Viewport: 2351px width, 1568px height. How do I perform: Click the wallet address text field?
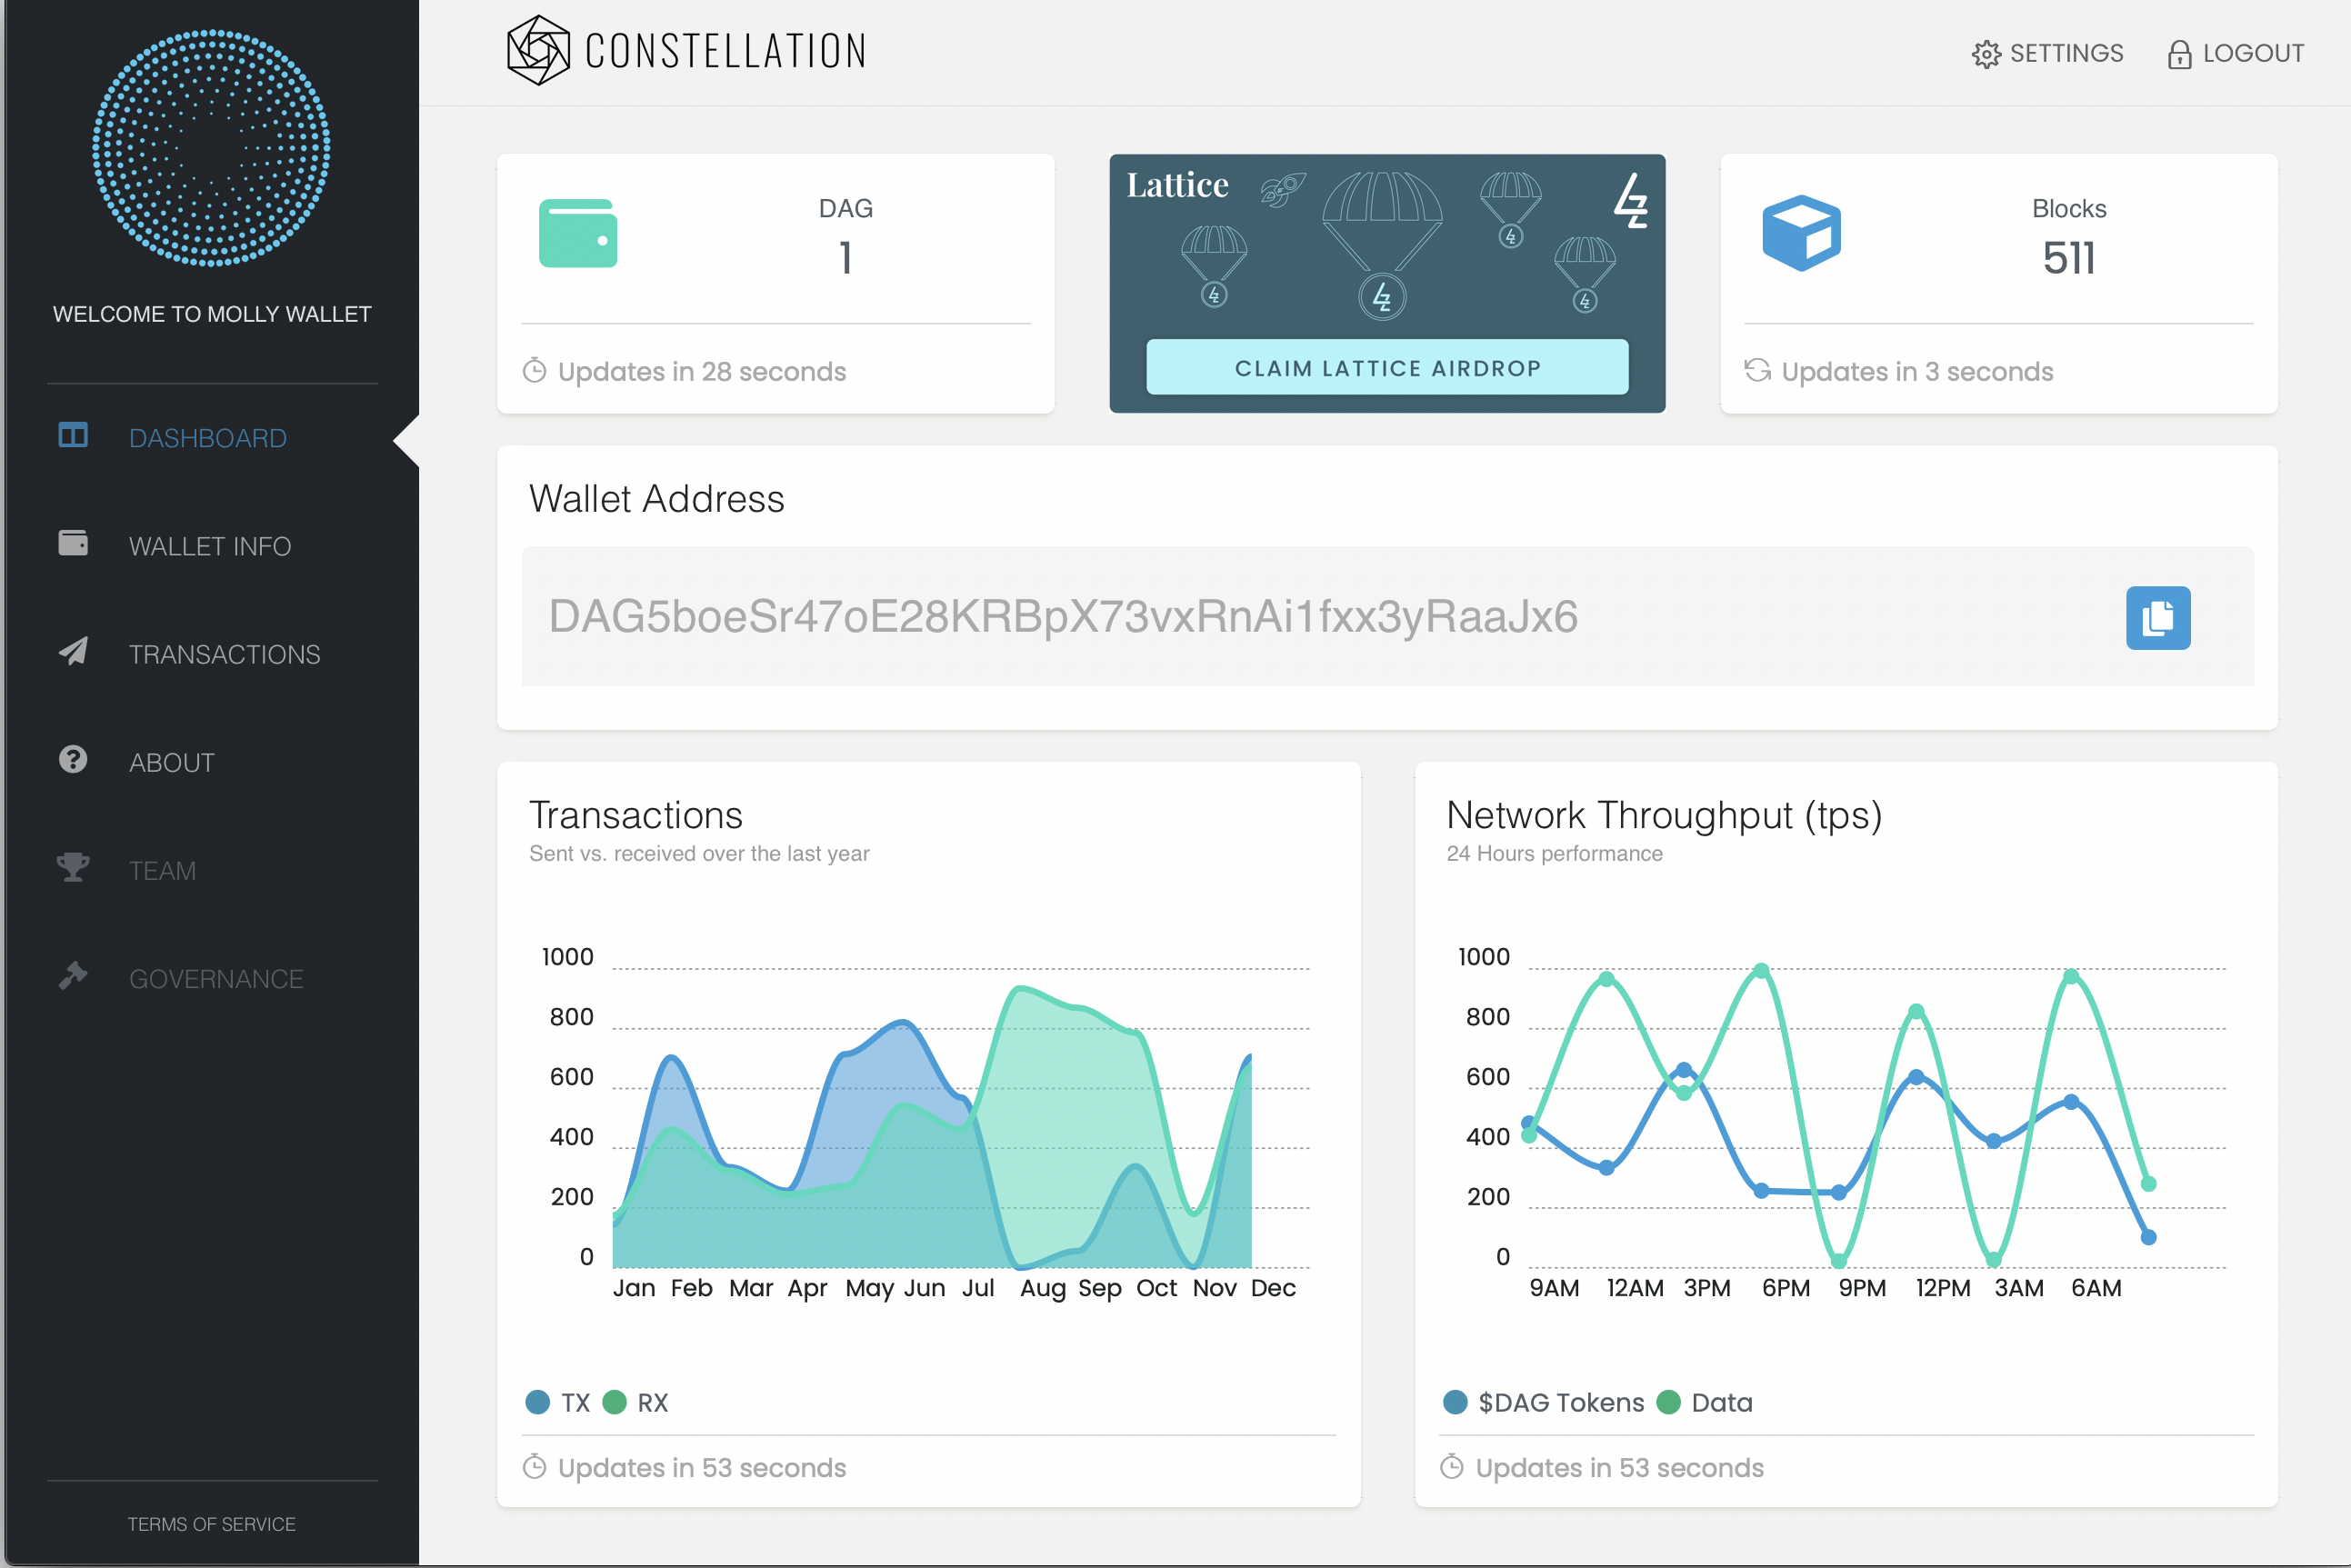tap(1387, 616)
